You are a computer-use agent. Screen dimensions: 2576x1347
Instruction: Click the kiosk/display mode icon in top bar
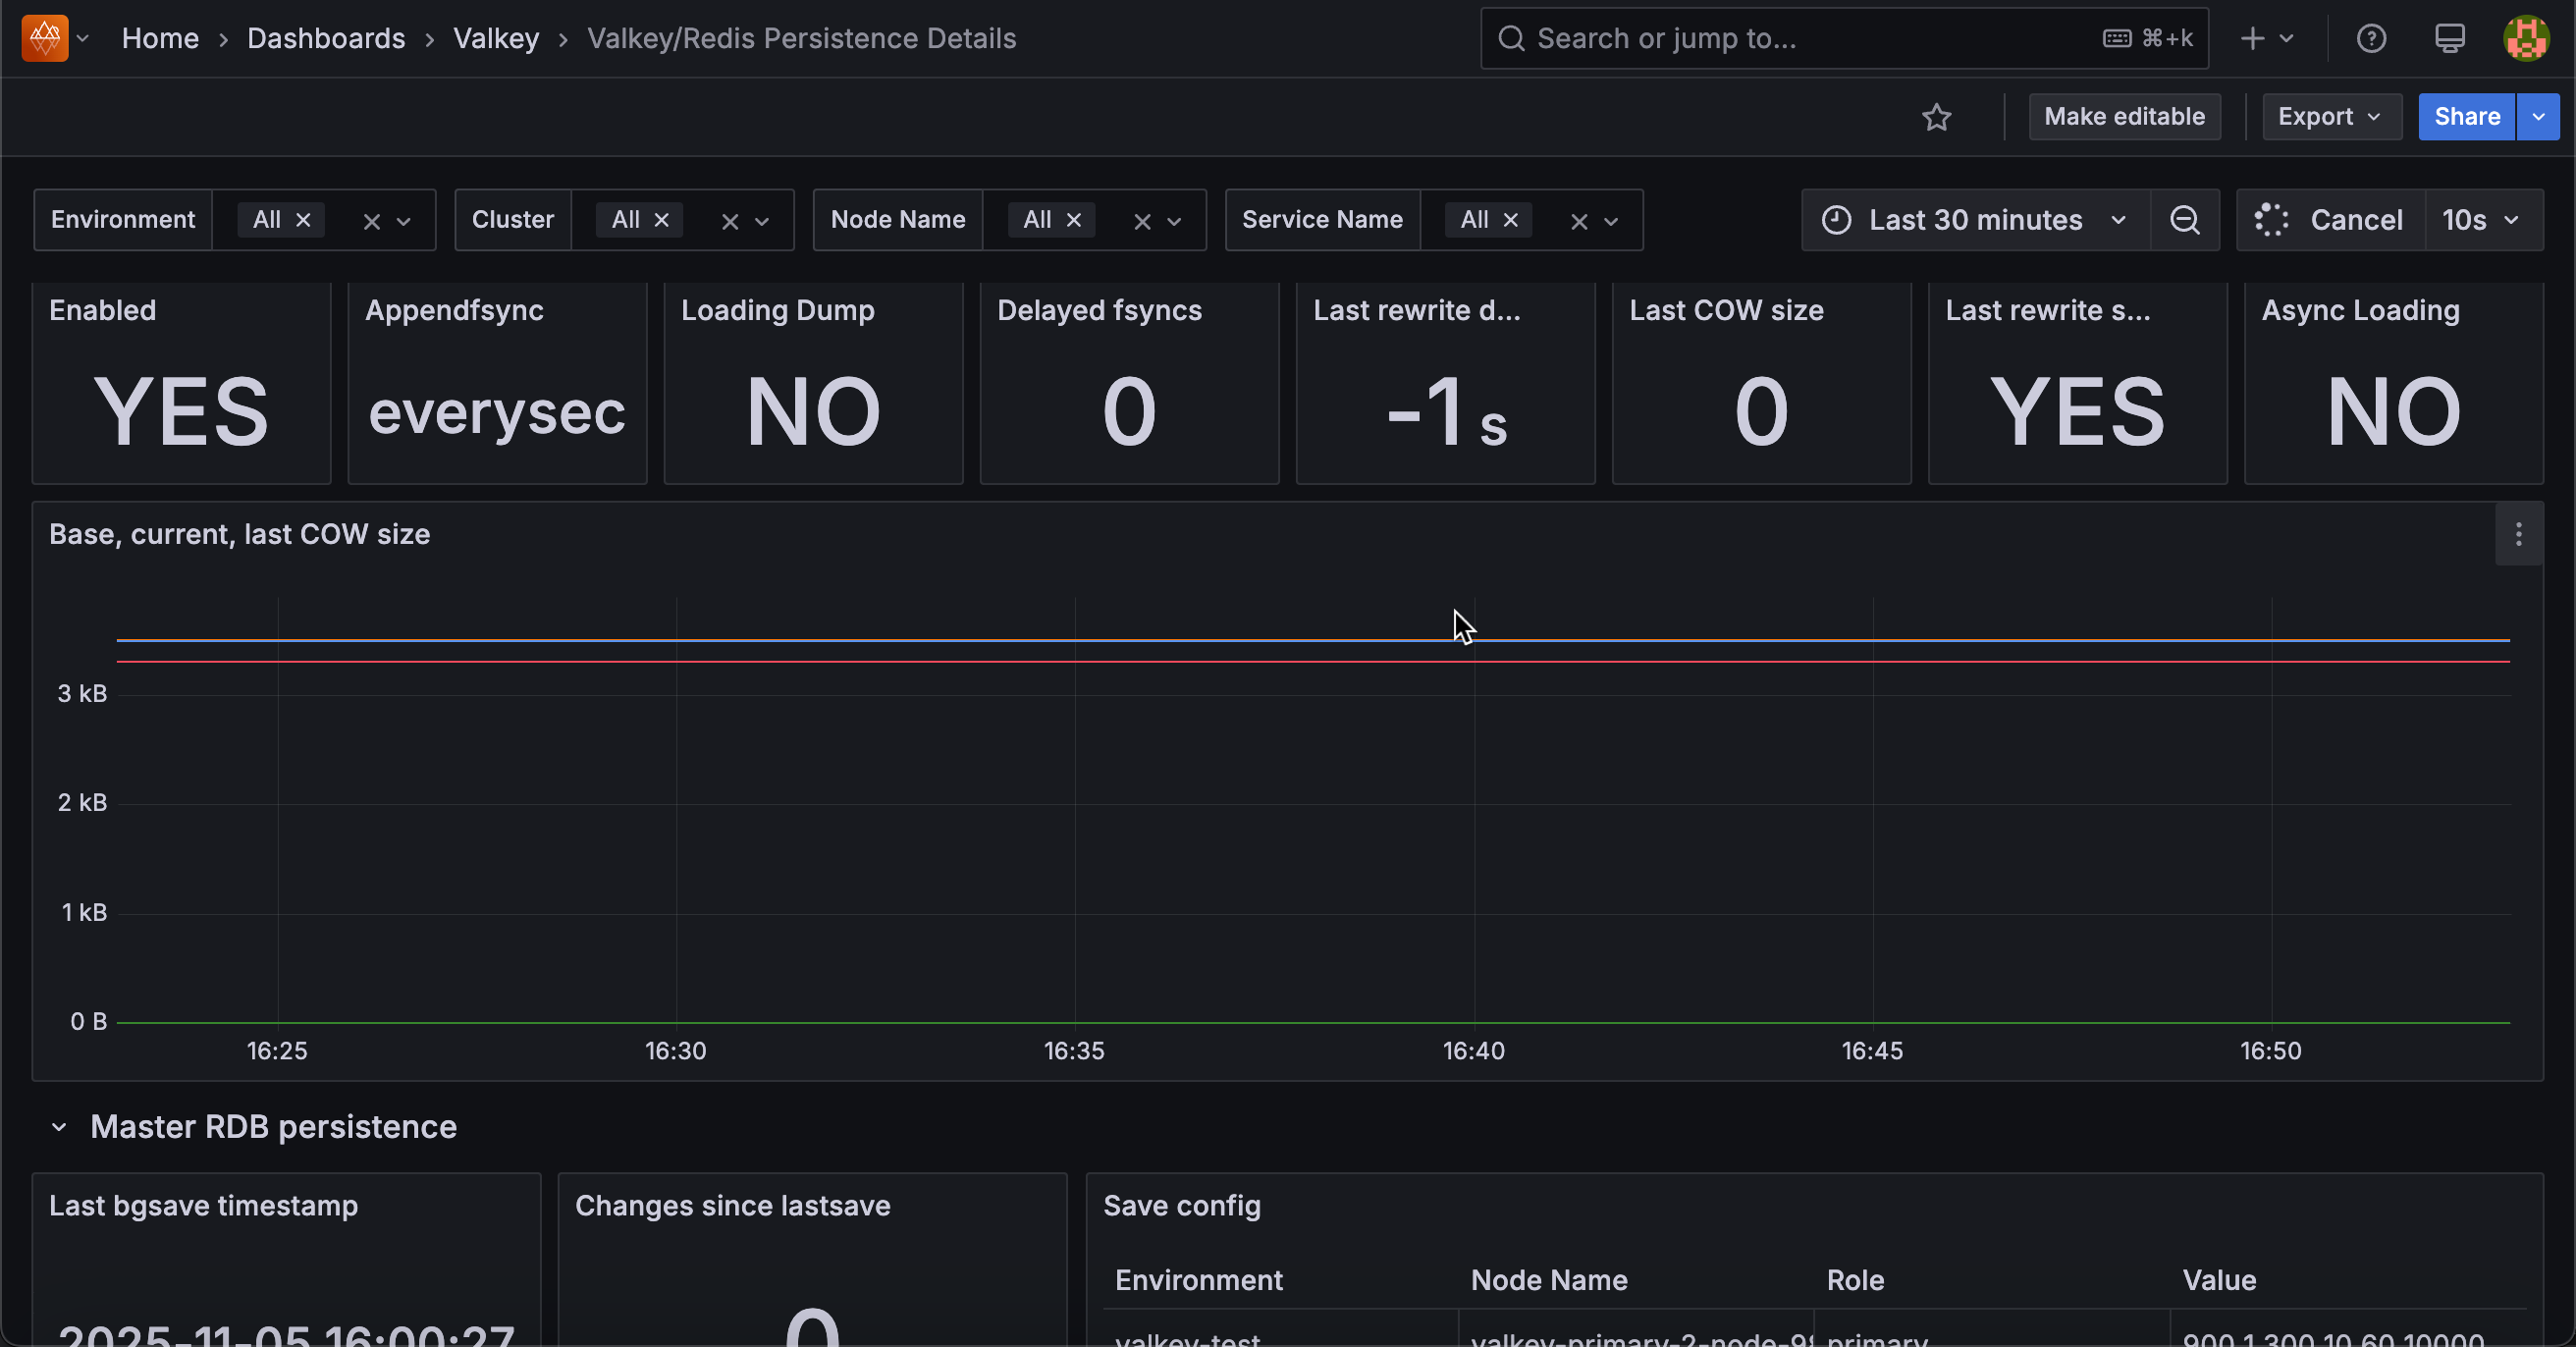tap(2449, 38)
